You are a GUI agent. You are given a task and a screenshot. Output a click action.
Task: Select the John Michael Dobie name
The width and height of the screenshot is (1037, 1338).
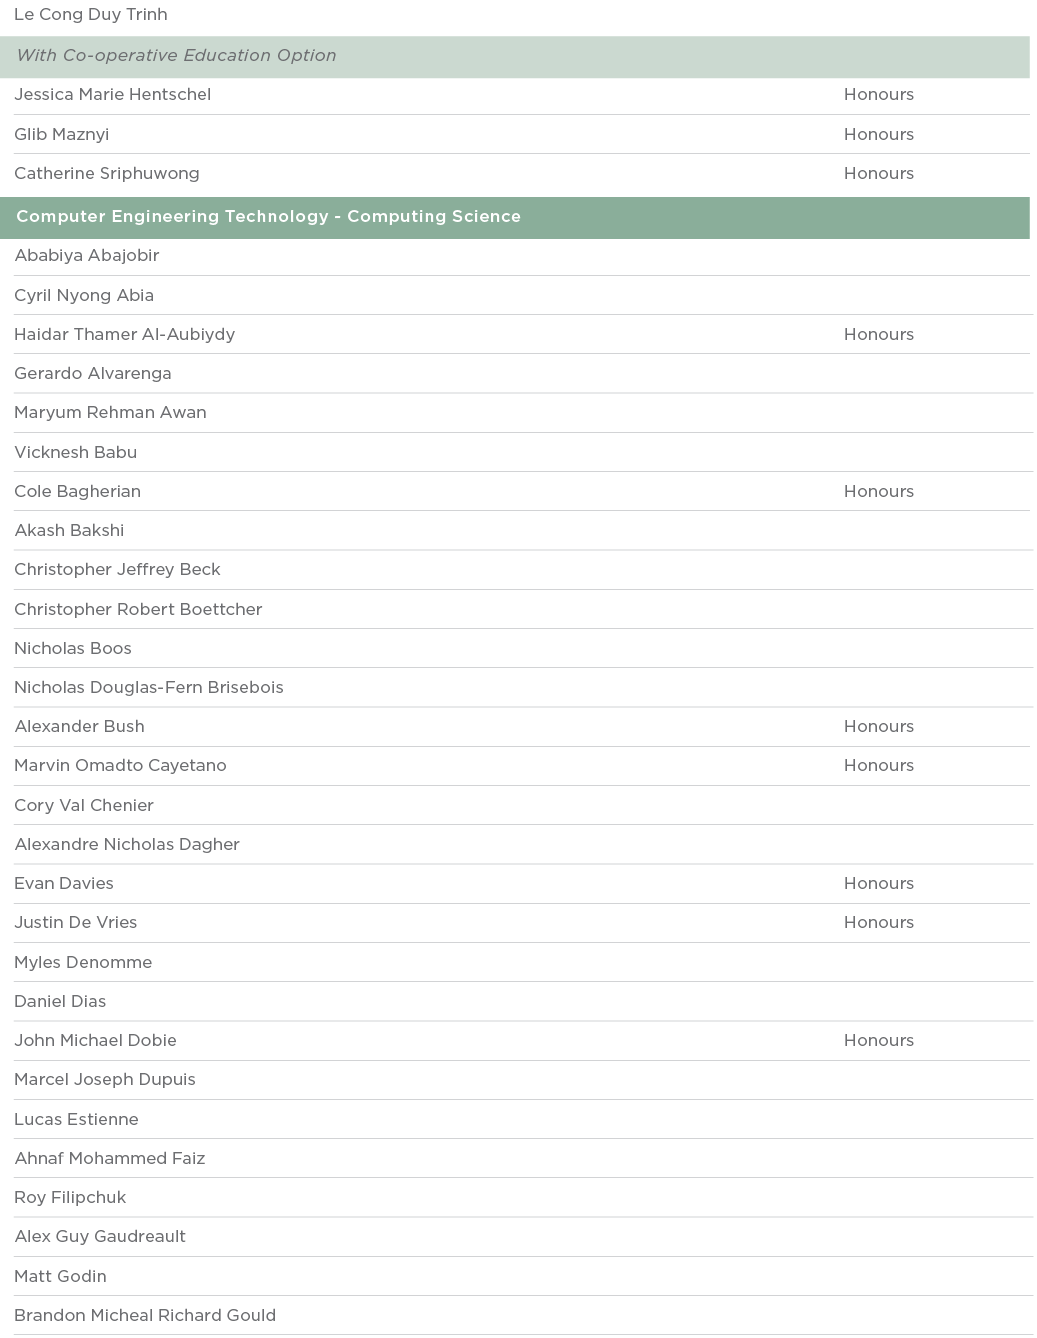coord(95,1041)
